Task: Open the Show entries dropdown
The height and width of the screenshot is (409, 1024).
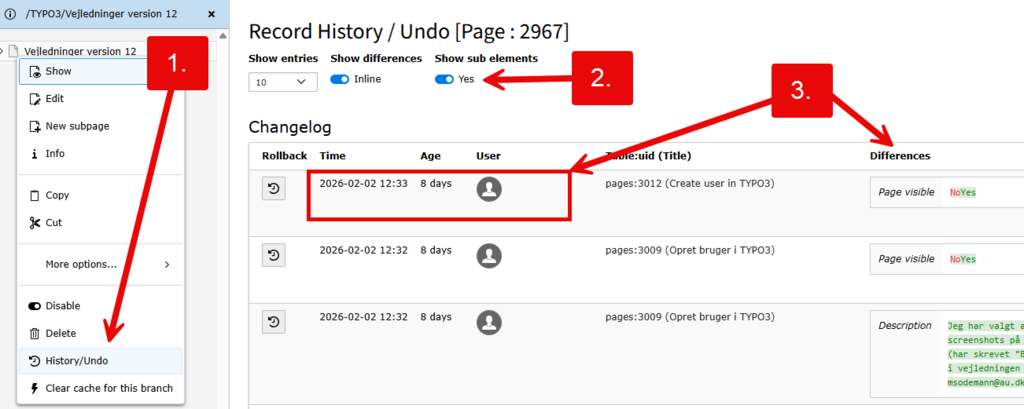Action: 280,82
